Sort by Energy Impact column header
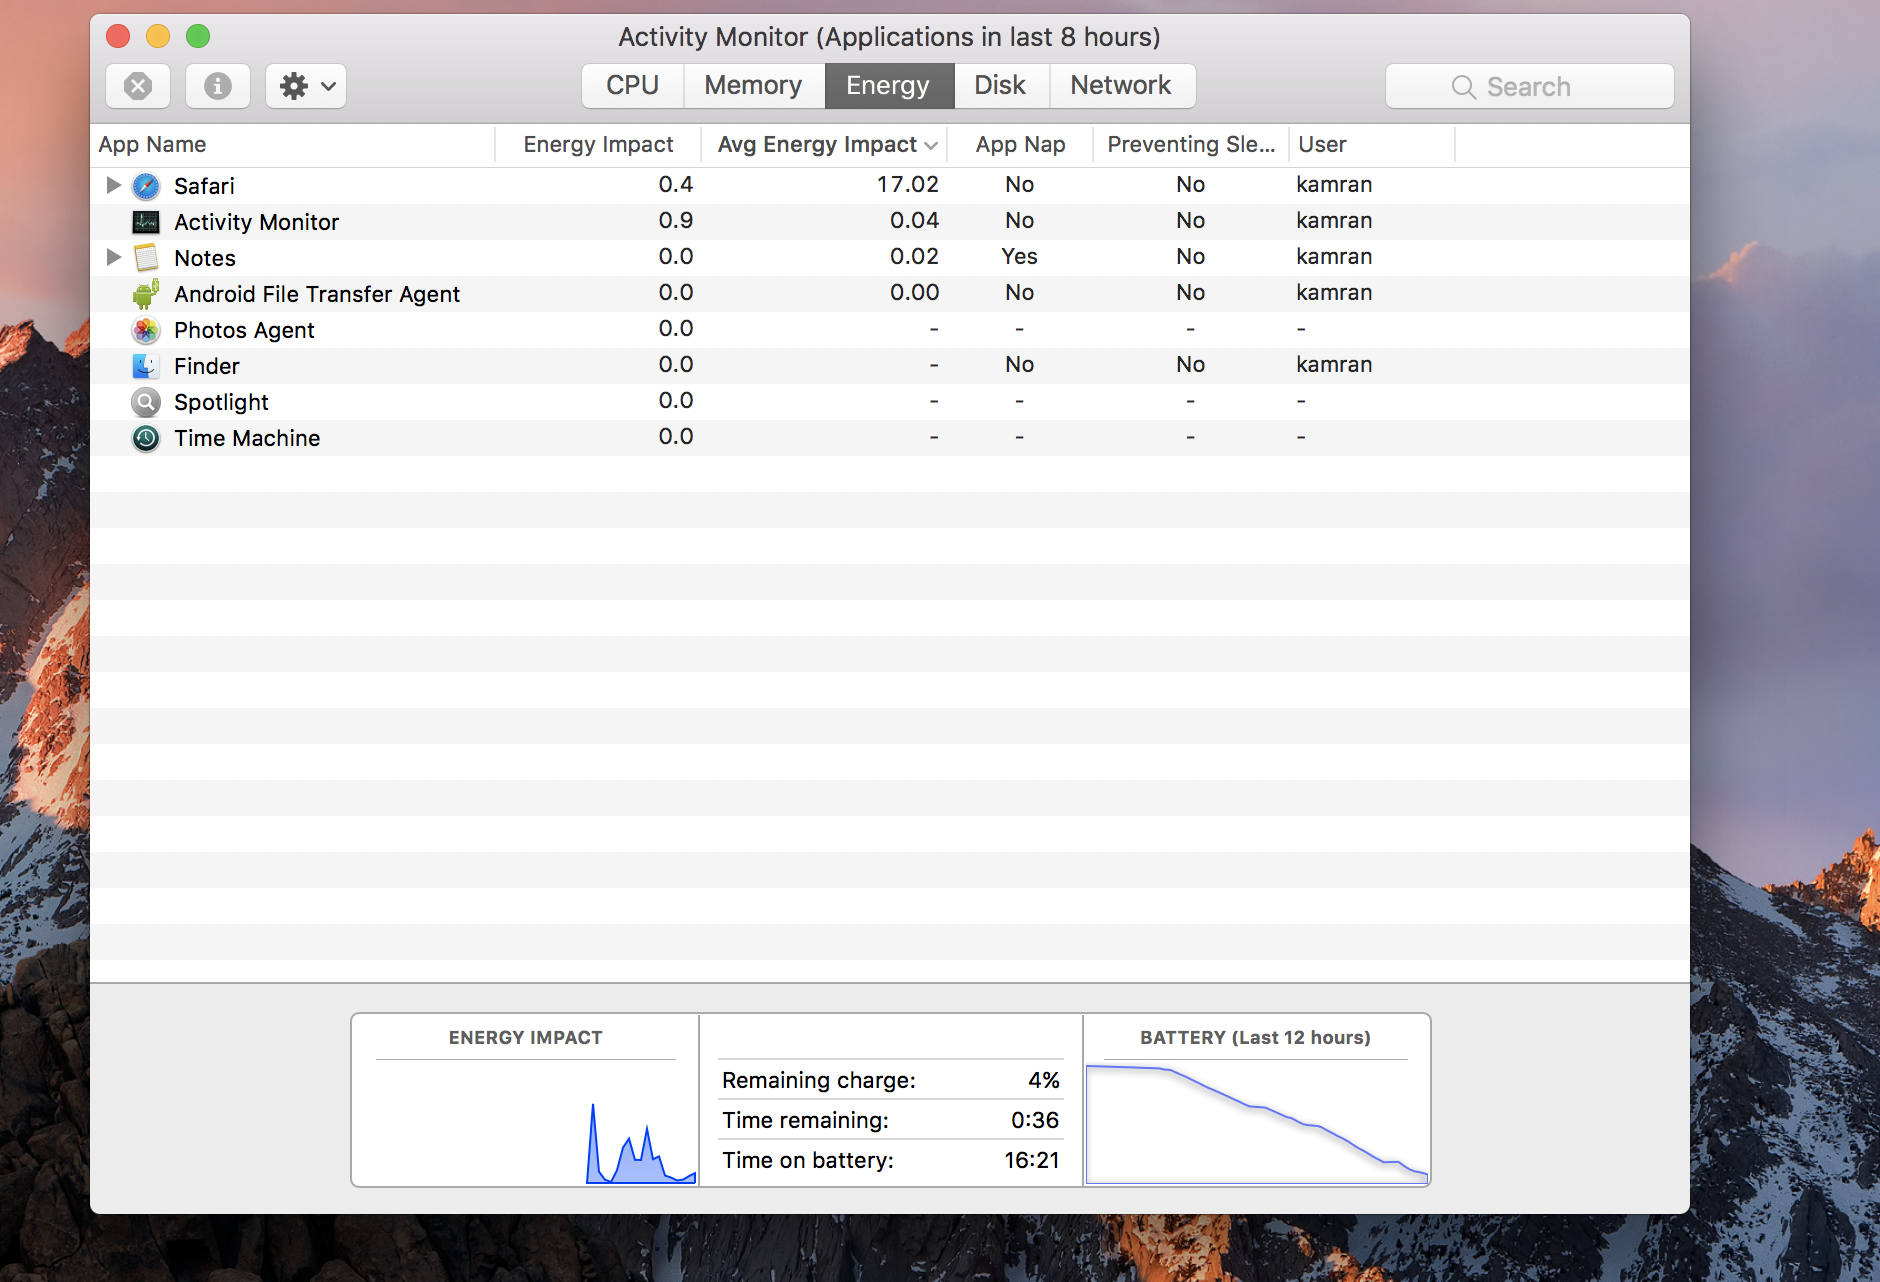1880x1282 pixels. [598, 145]
